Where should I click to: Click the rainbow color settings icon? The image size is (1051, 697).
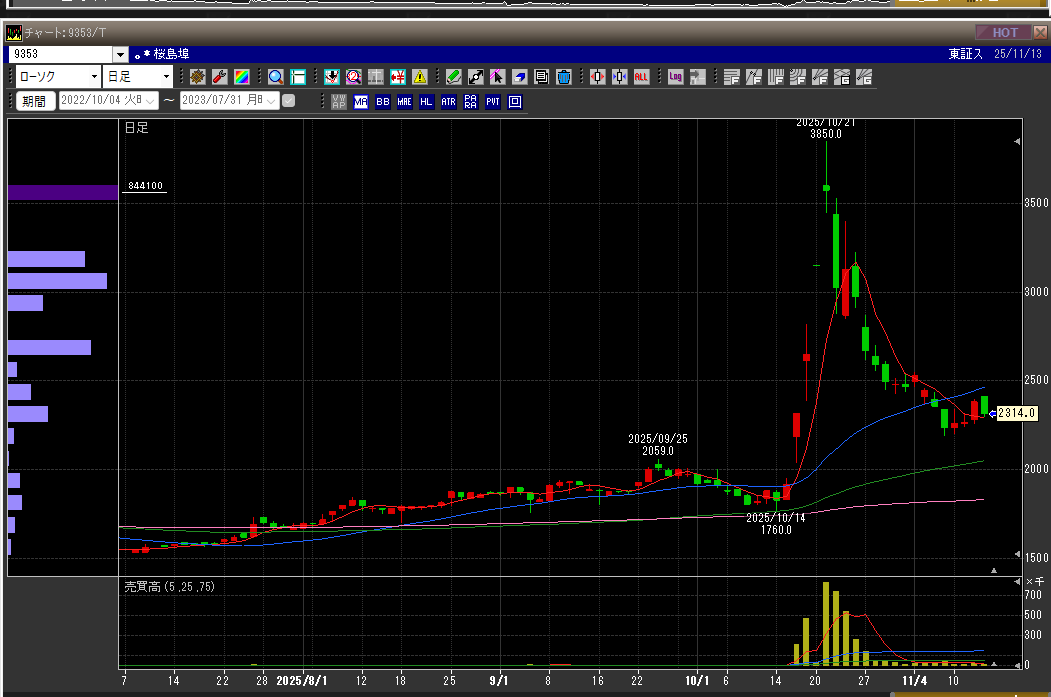pyautogui.click(x=241, y=76)
